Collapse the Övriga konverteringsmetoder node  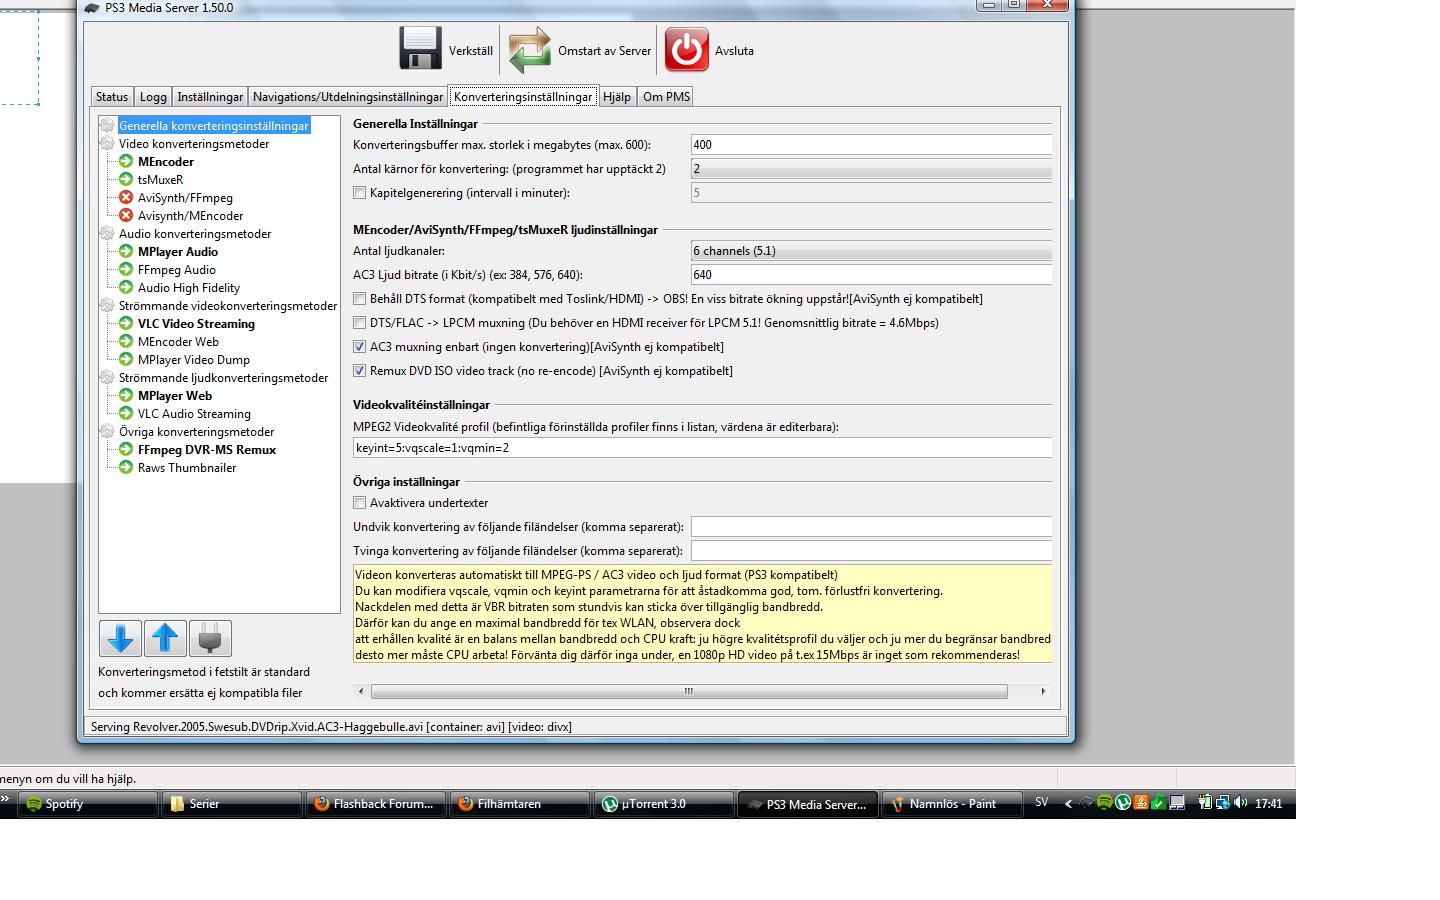(x=107, y=431)
